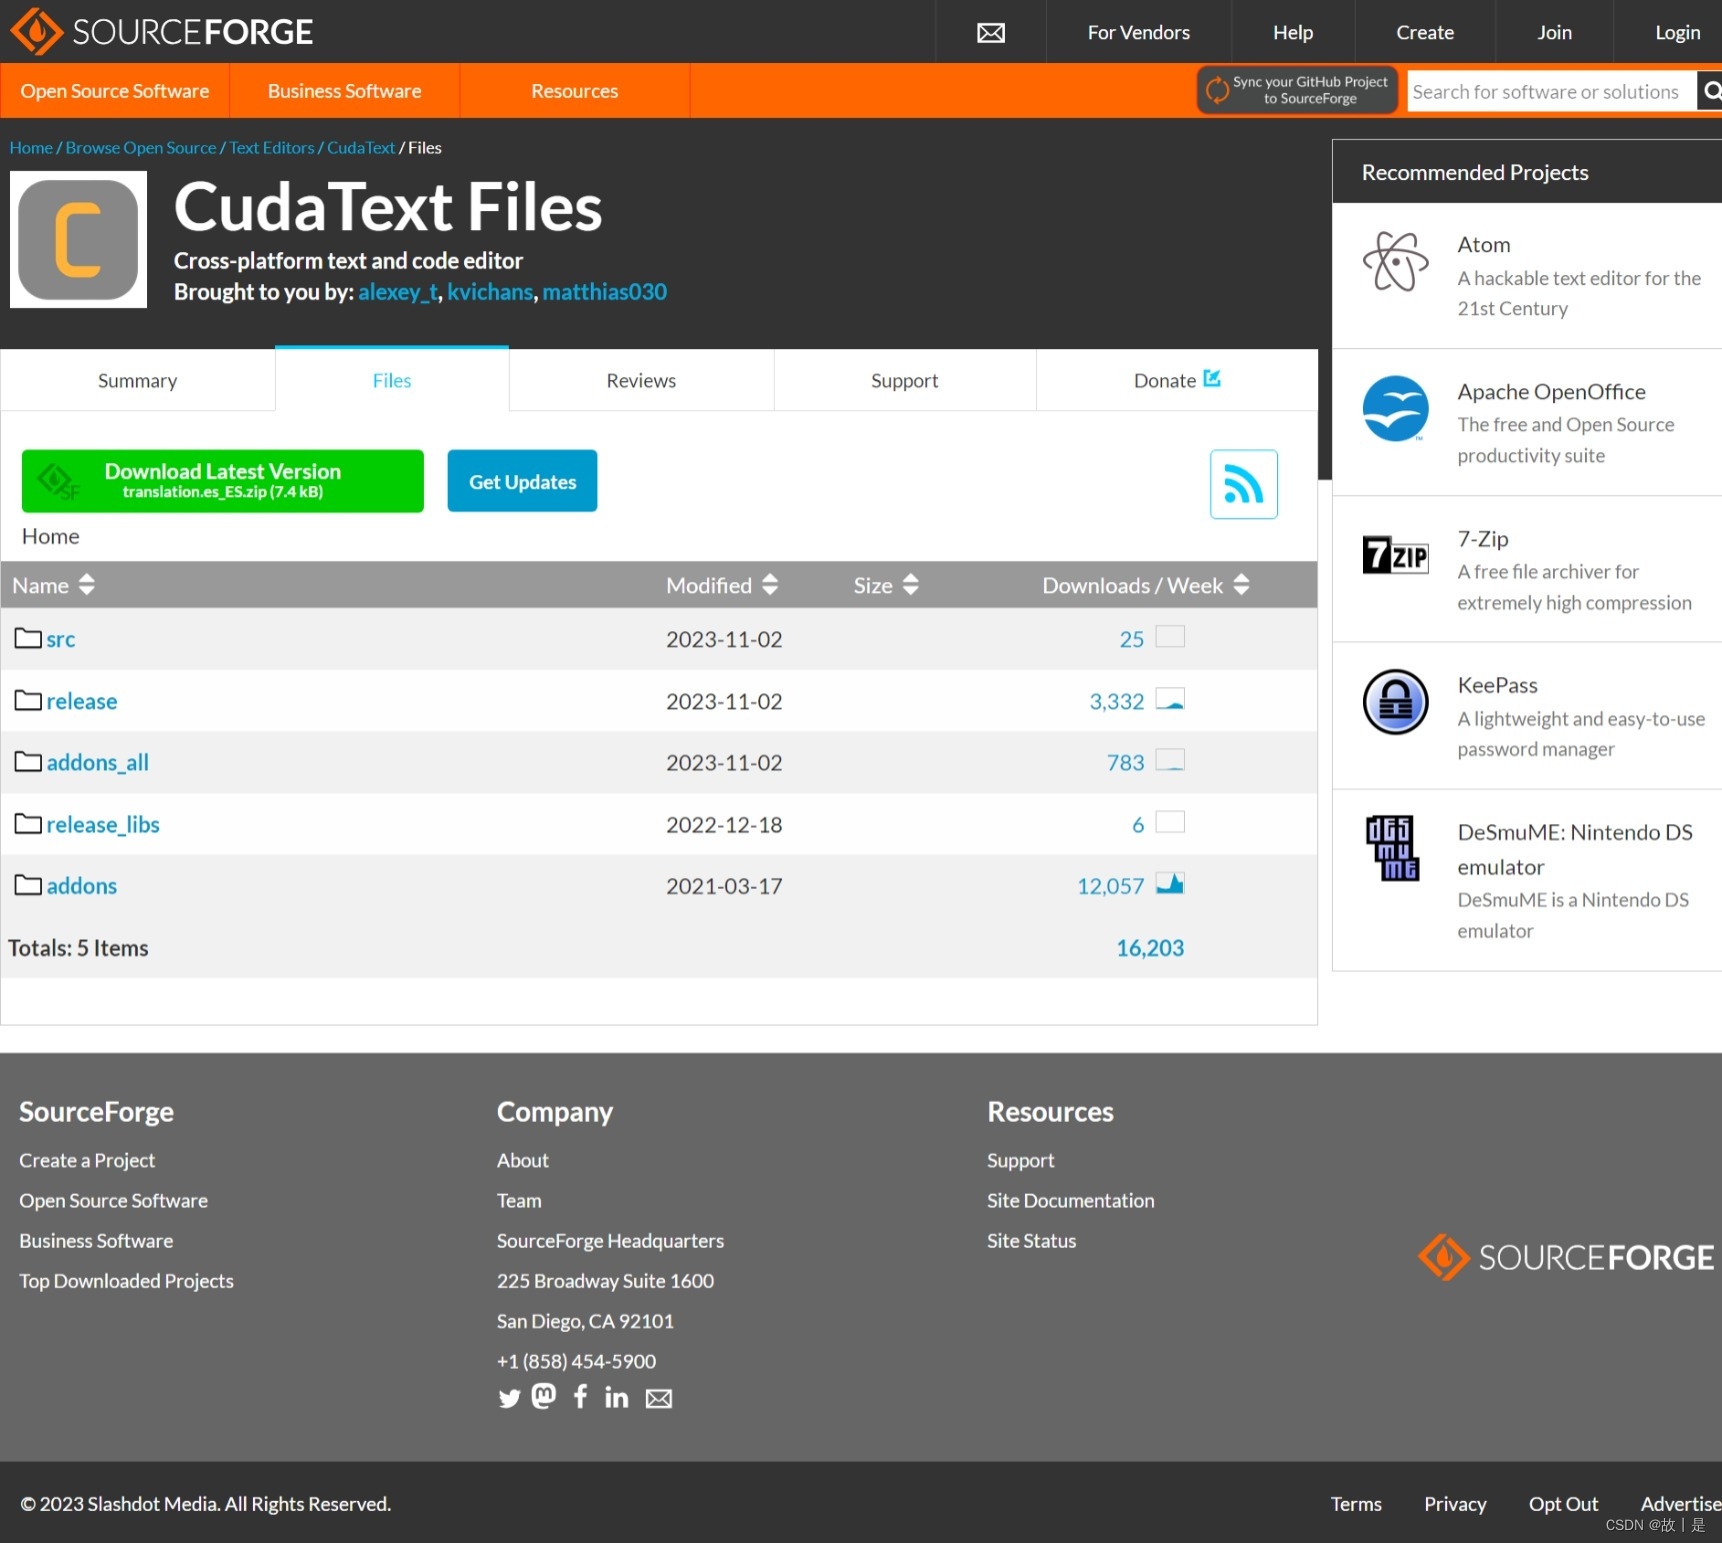Open Site Status footer link
The image size is (1722, 1543).
1031,1241
